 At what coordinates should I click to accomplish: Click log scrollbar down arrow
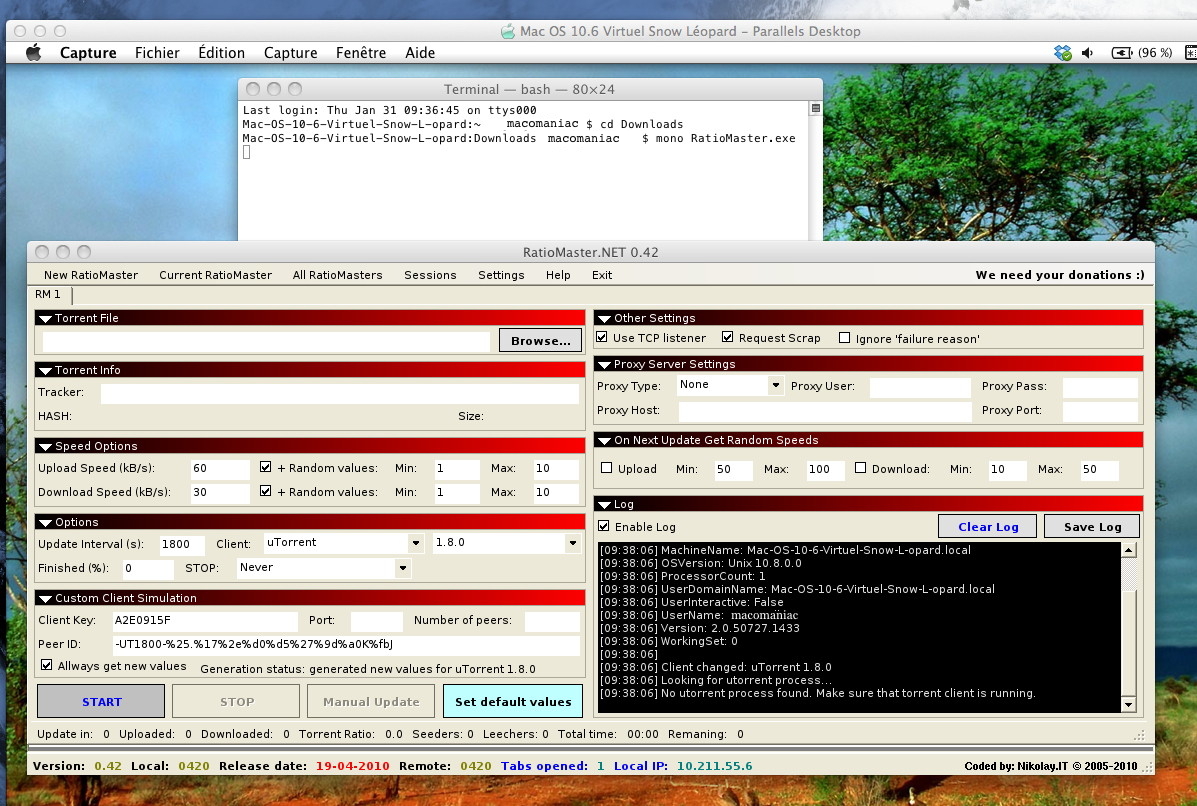click(1128, 704)
